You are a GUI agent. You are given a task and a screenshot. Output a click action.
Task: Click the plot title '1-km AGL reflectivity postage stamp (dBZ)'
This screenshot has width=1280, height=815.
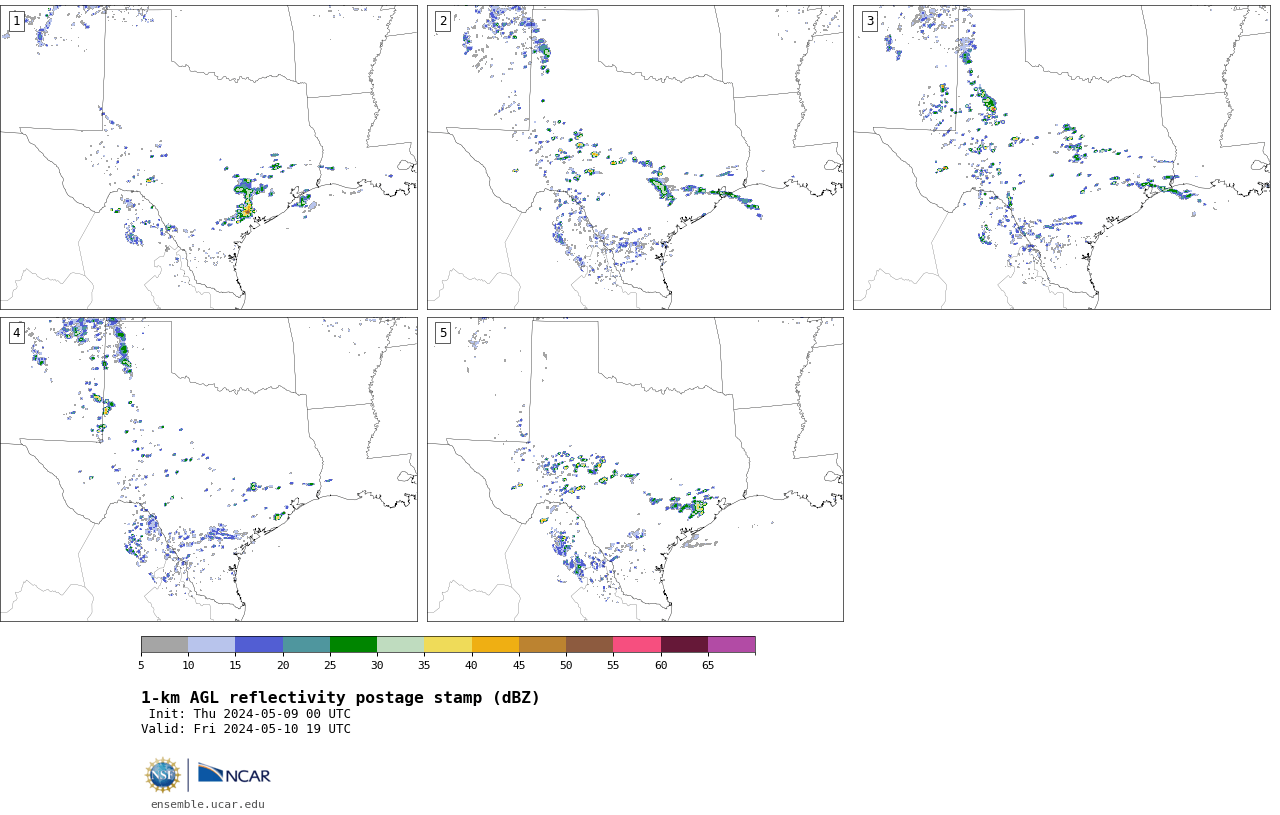click(x=340, y=698)
